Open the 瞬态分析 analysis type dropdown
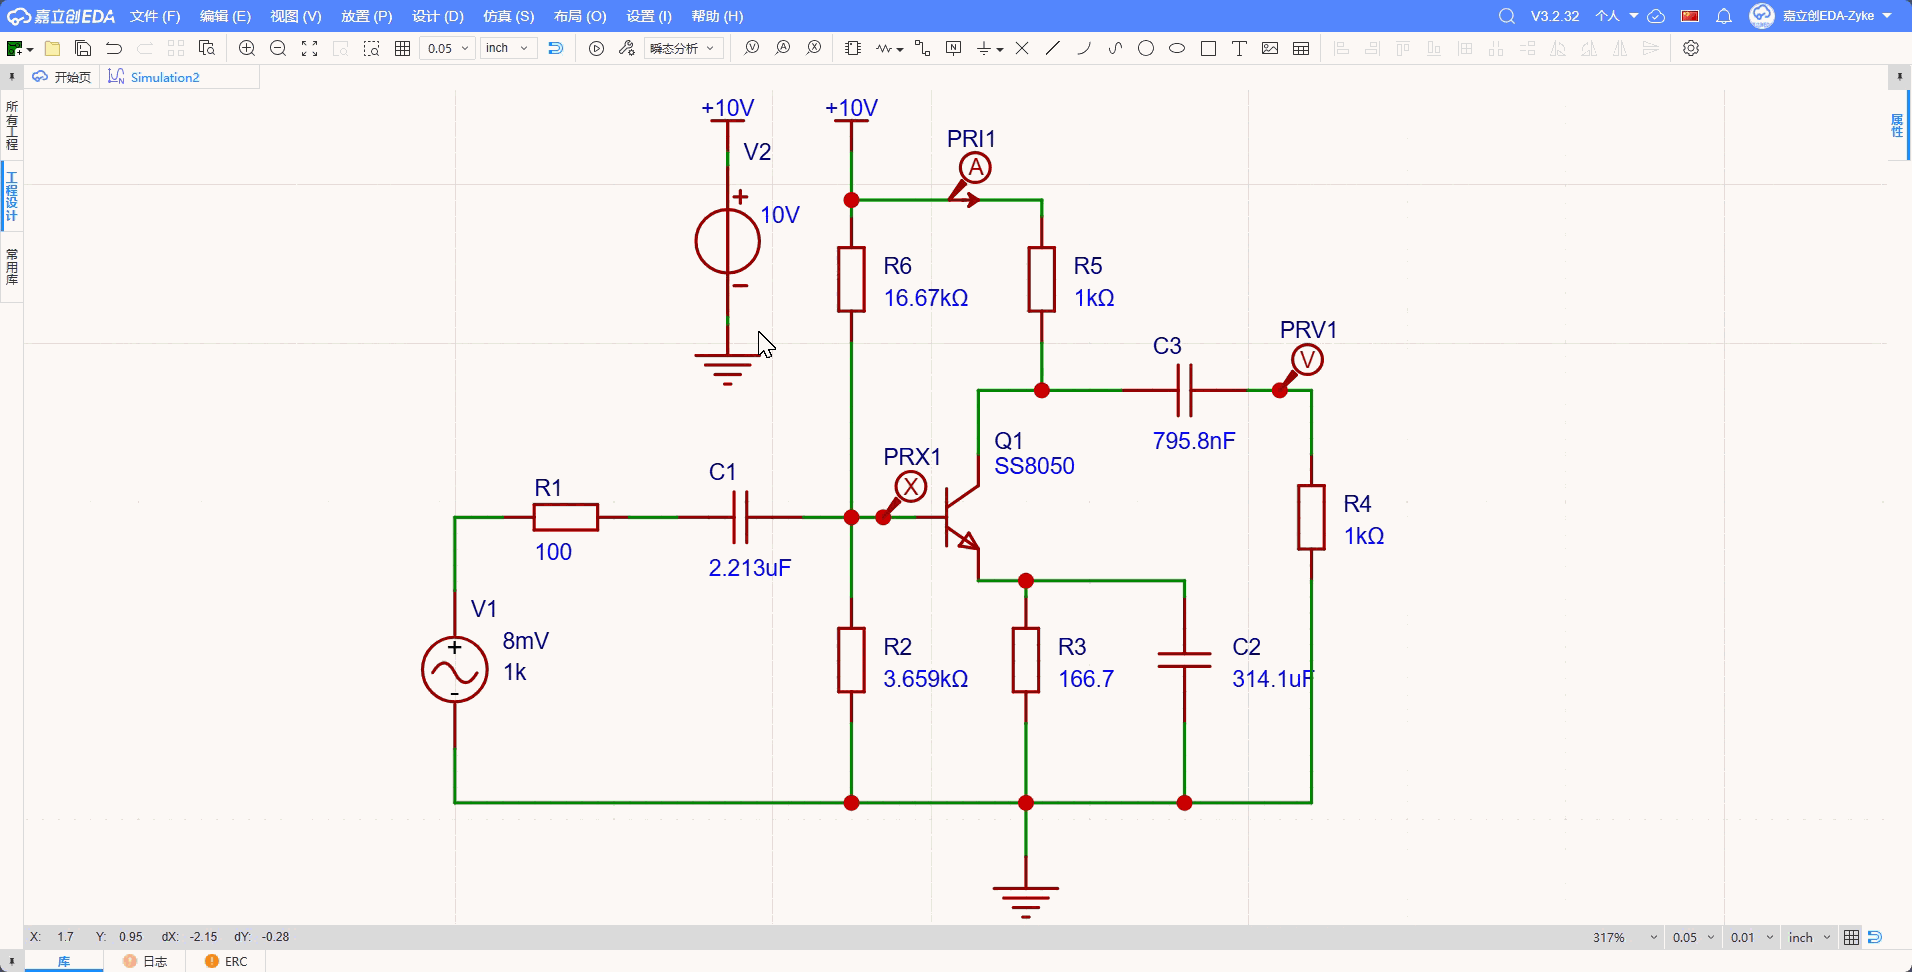 [x=683, y=48]
